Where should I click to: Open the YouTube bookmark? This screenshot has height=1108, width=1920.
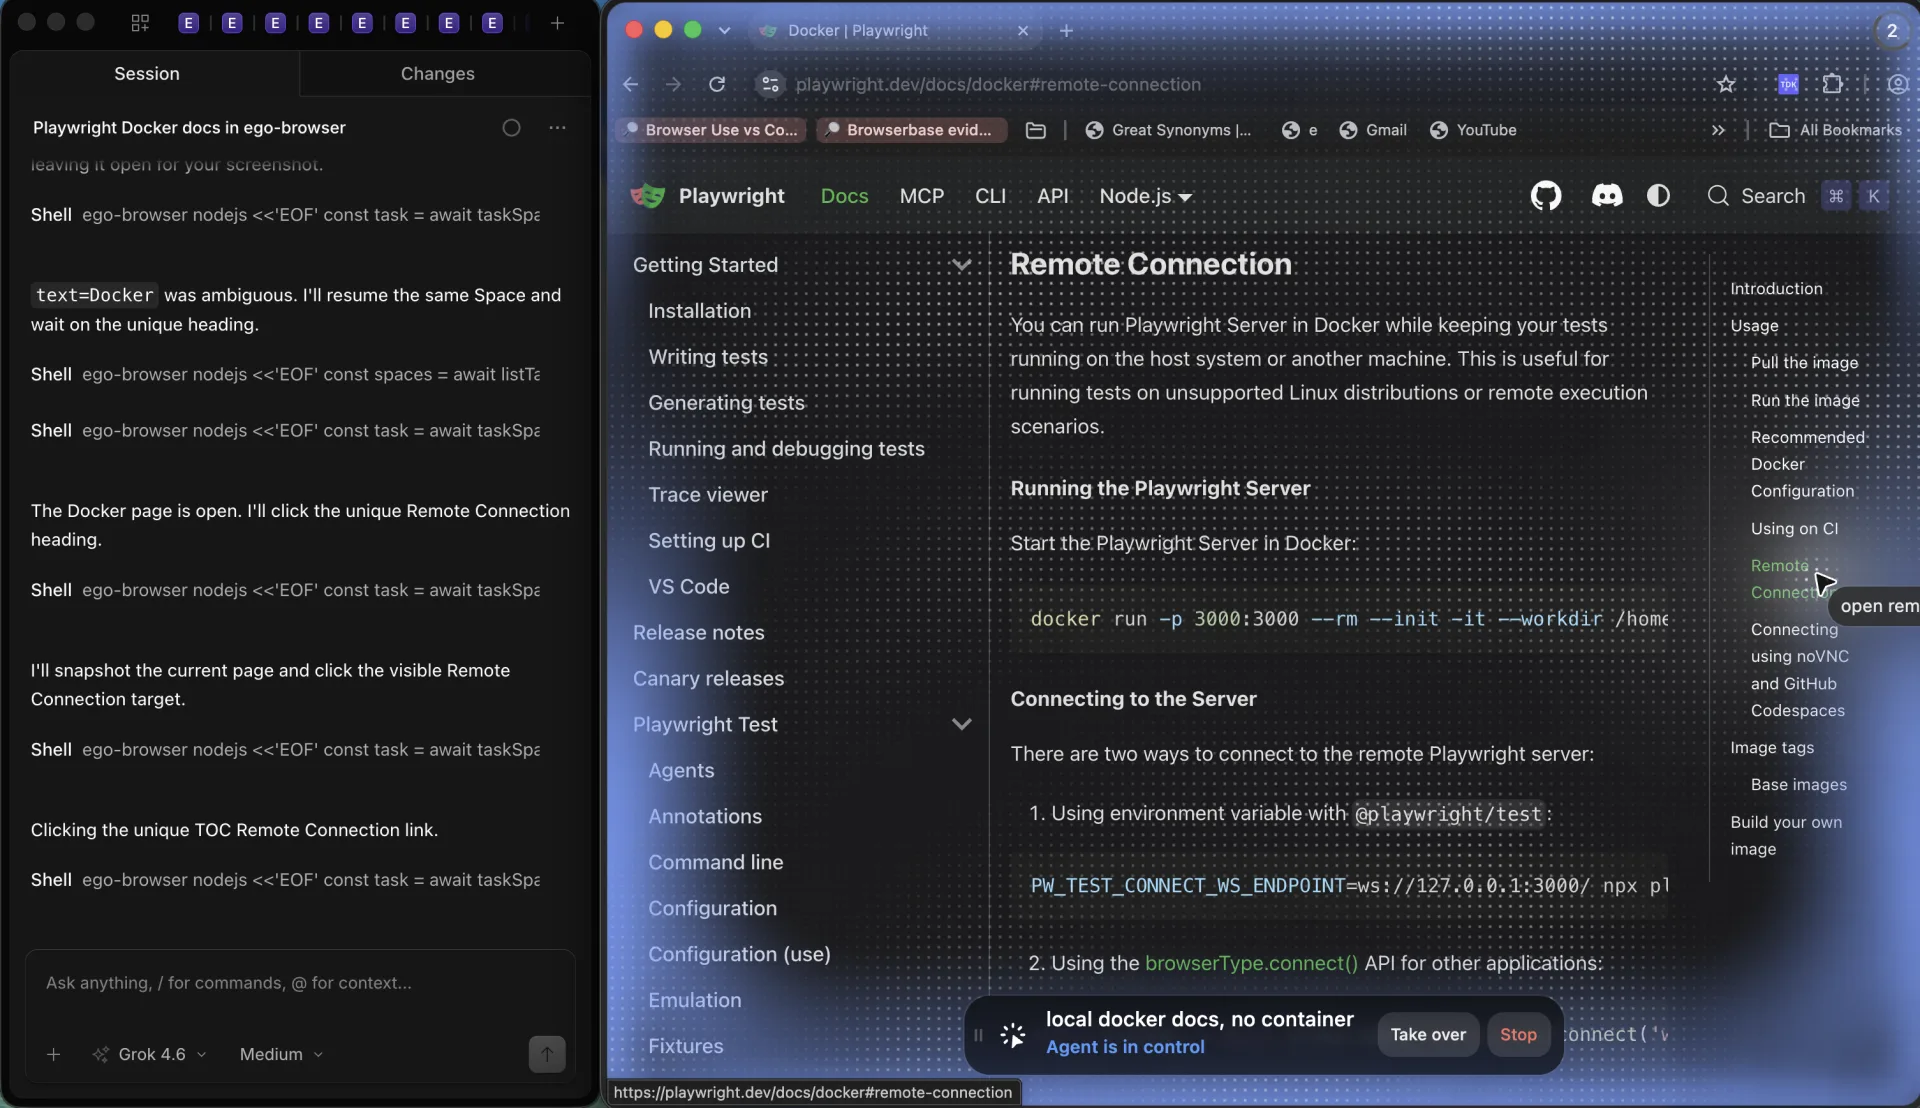coord(1473,130)
